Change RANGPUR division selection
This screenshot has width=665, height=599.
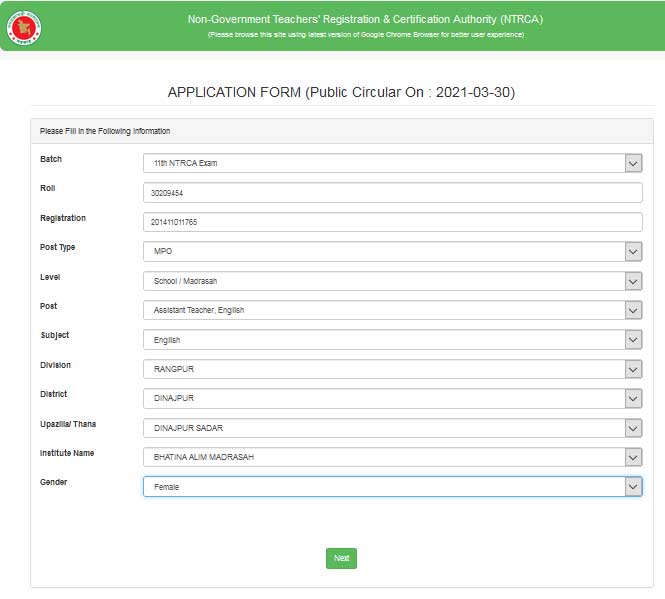[x=393, y=369]
